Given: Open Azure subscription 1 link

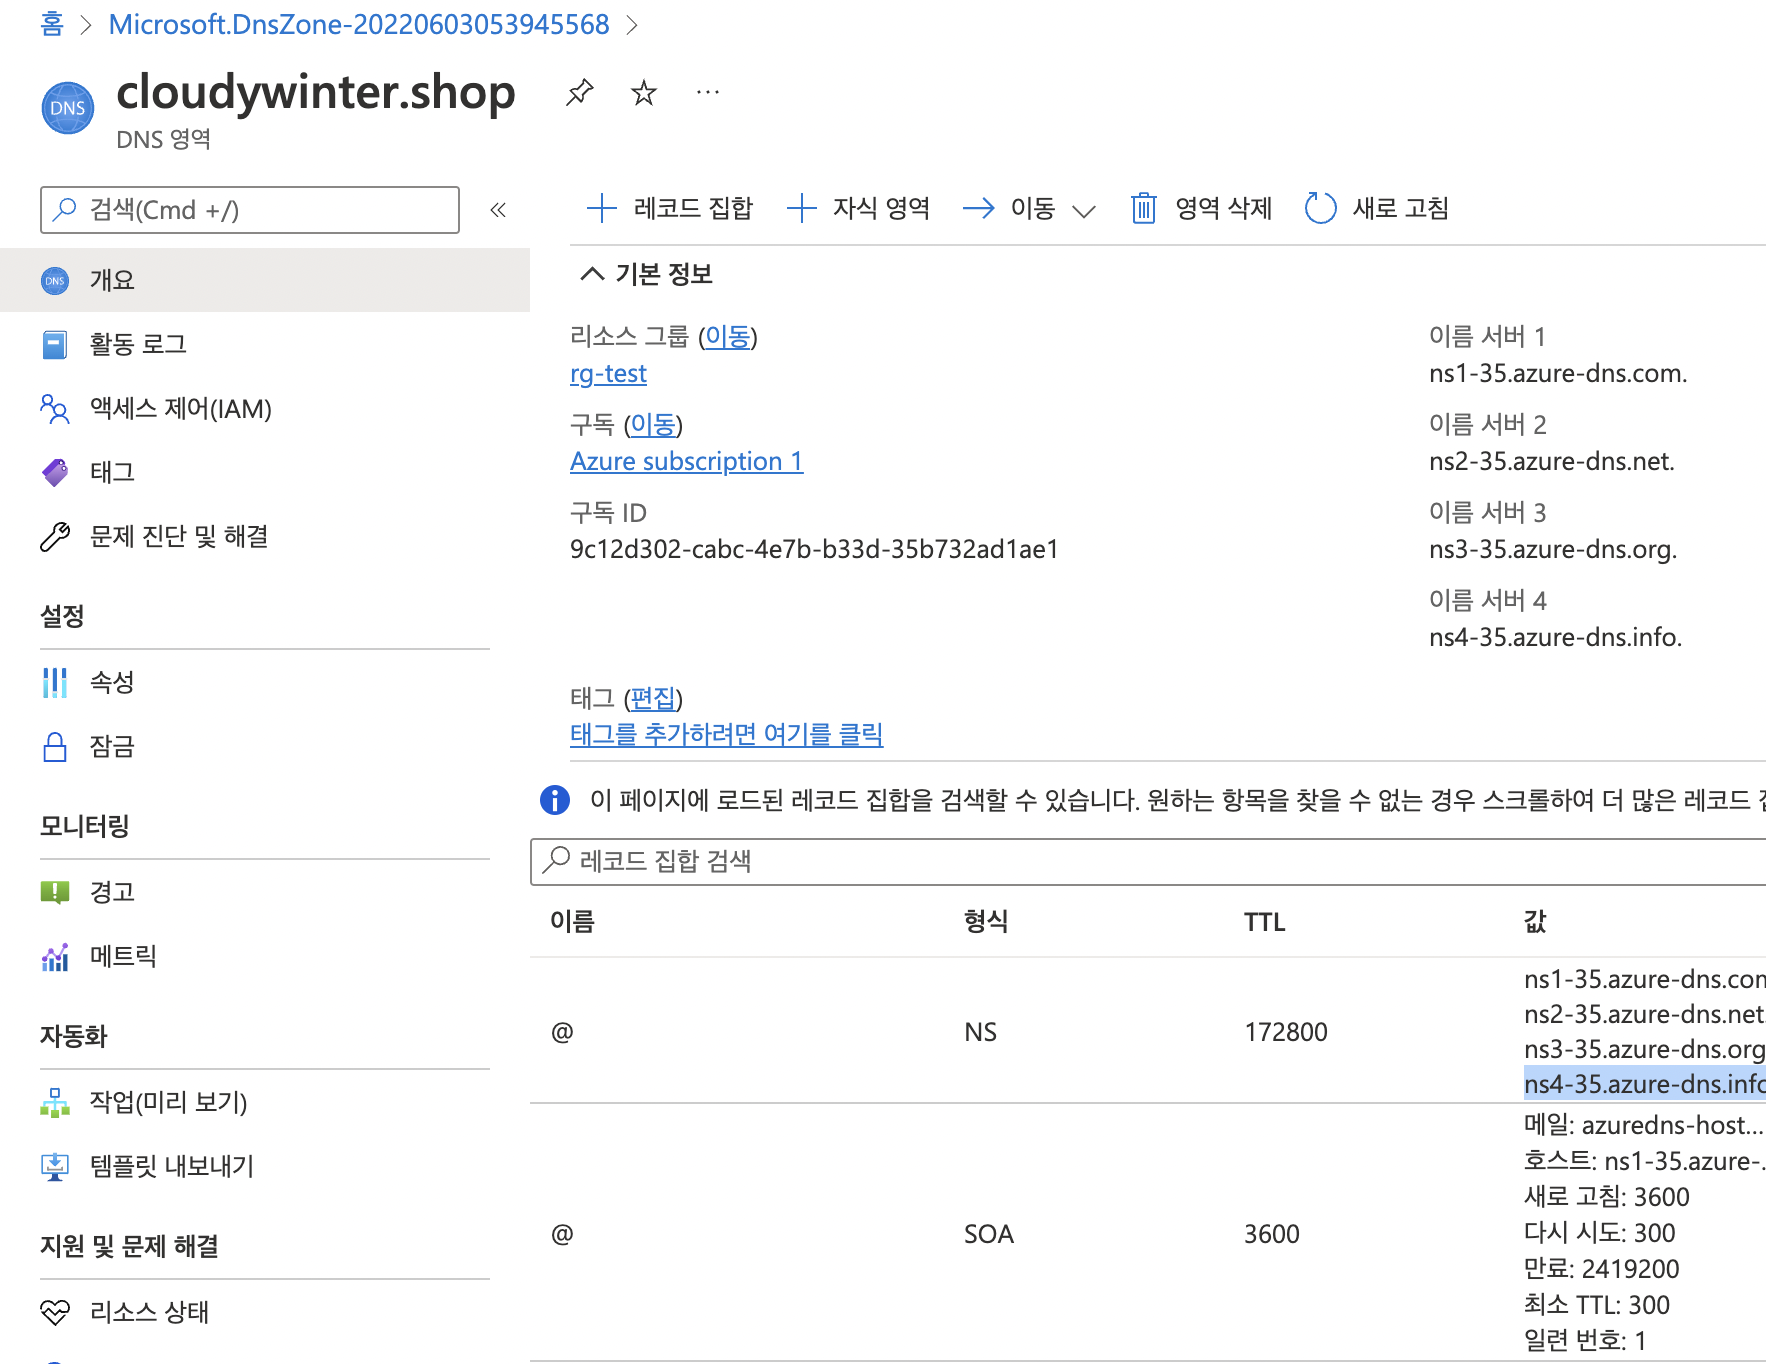Looking at the screenshot, I should (686, 461).
